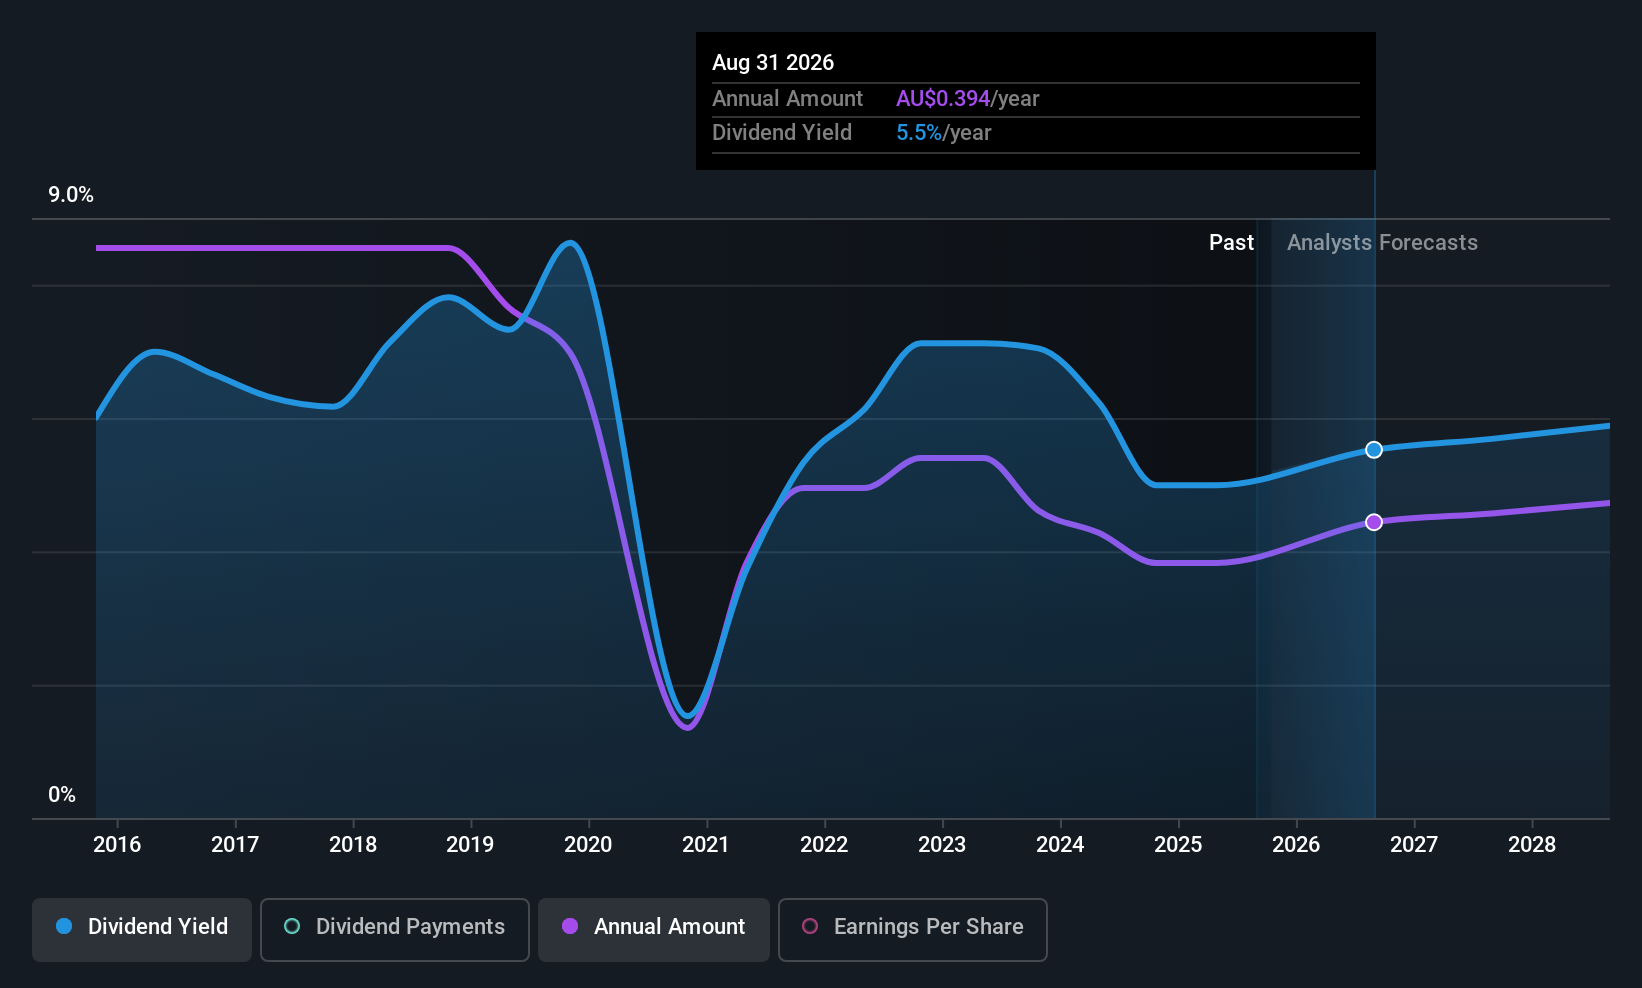Viewport: 1642px width, 988px height.
Task: Select the purple annual amount data point marker
Action: click(x=1374, y=522)
